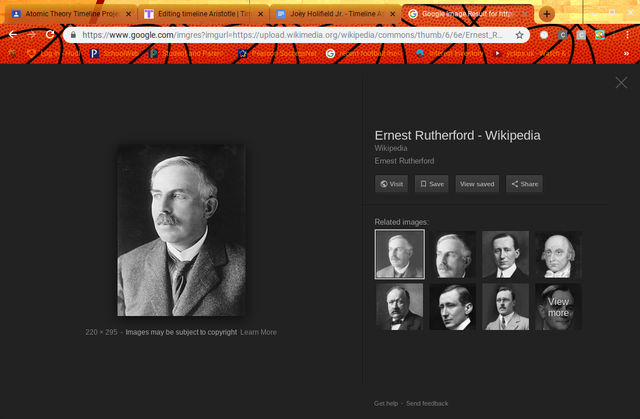The width and height of the screenshot is (640, 419).
Task: Open the recent football Google bookmark
Action: [365, 53]
